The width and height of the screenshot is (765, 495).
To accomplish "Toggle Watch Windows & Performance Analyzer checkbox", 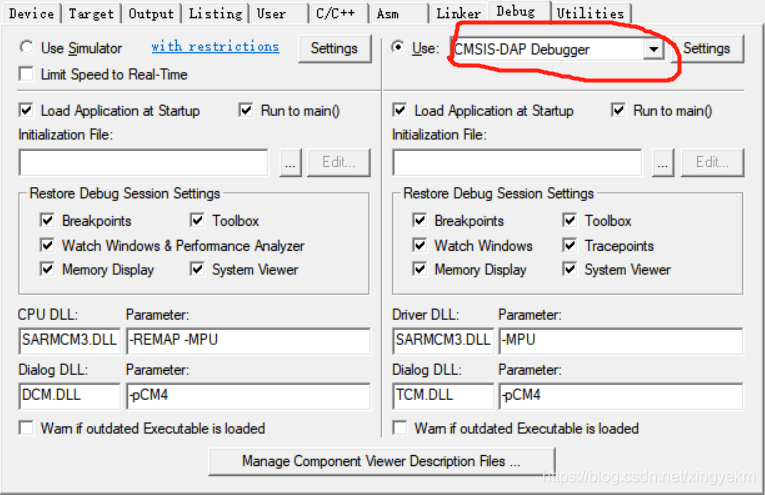I will tap(47, 245).
